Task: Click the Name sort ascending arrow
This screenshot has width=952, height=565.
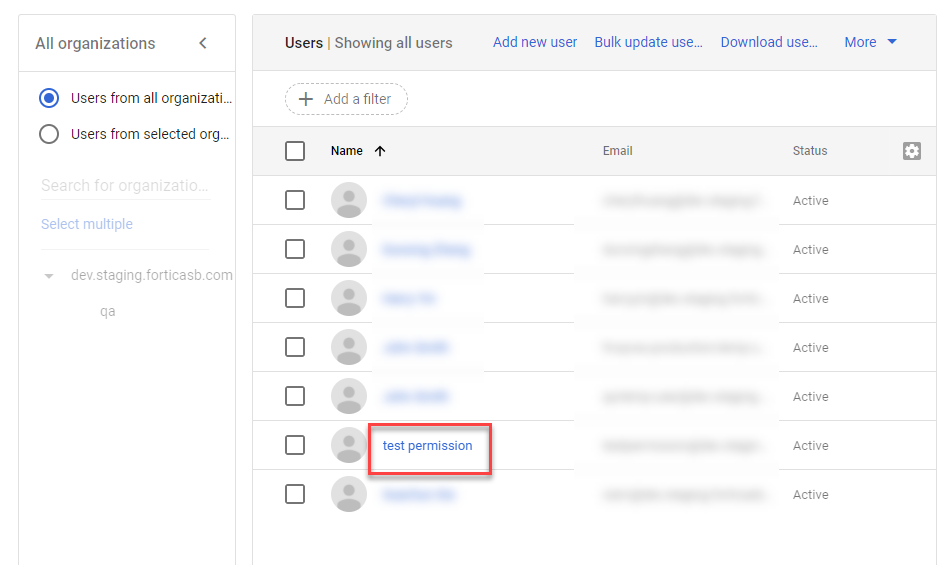Action: point(380,151)
